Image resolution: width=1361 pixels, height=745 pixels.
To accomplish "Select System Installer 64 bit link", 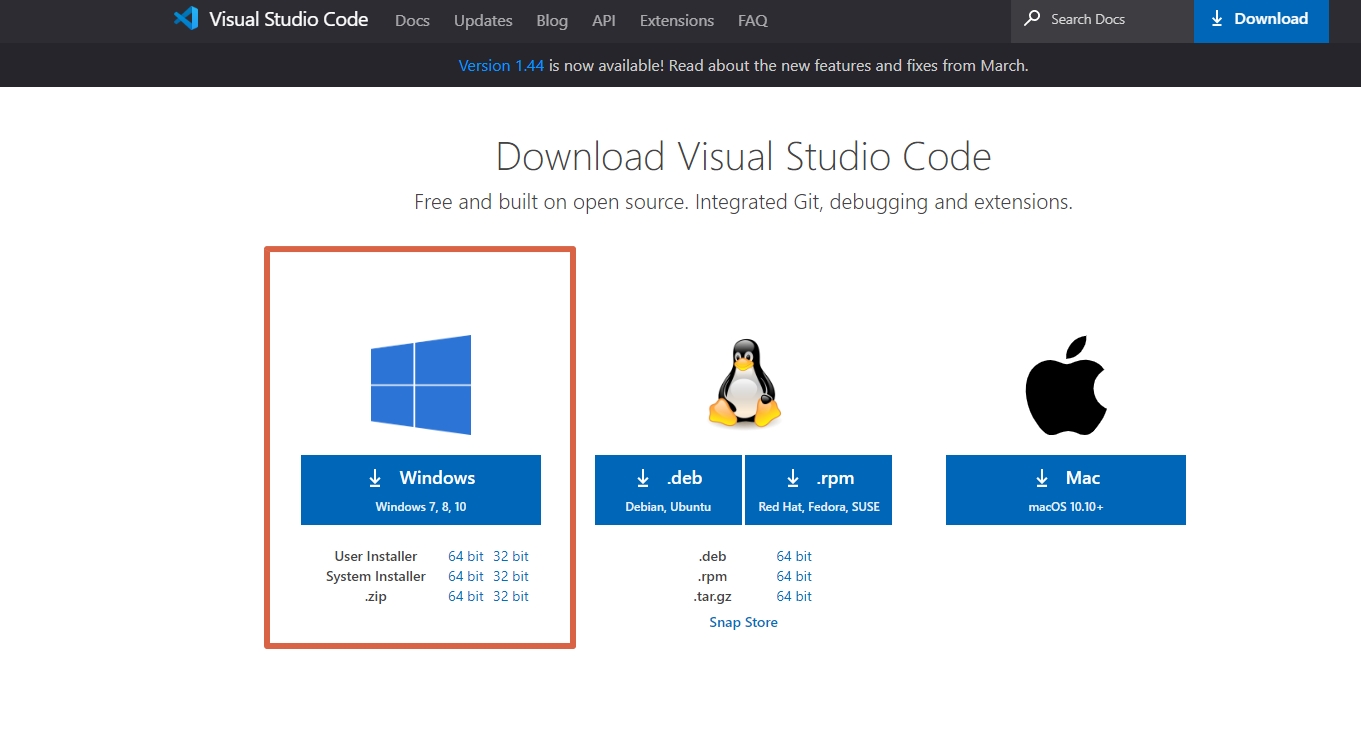I will [466, 576].
